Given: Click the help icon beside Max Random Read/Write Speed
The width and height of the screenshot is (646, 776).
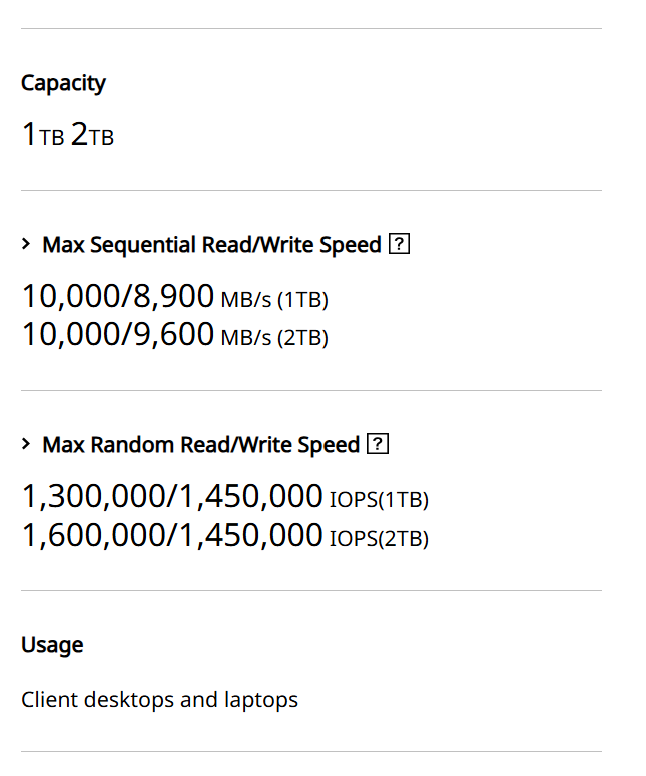Looking at the screenshot, I should [x=377, y=445].
